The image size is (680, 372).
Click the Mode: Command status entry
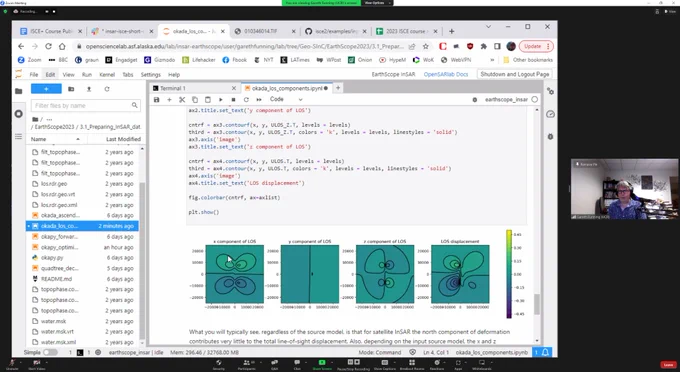point(379,352)
